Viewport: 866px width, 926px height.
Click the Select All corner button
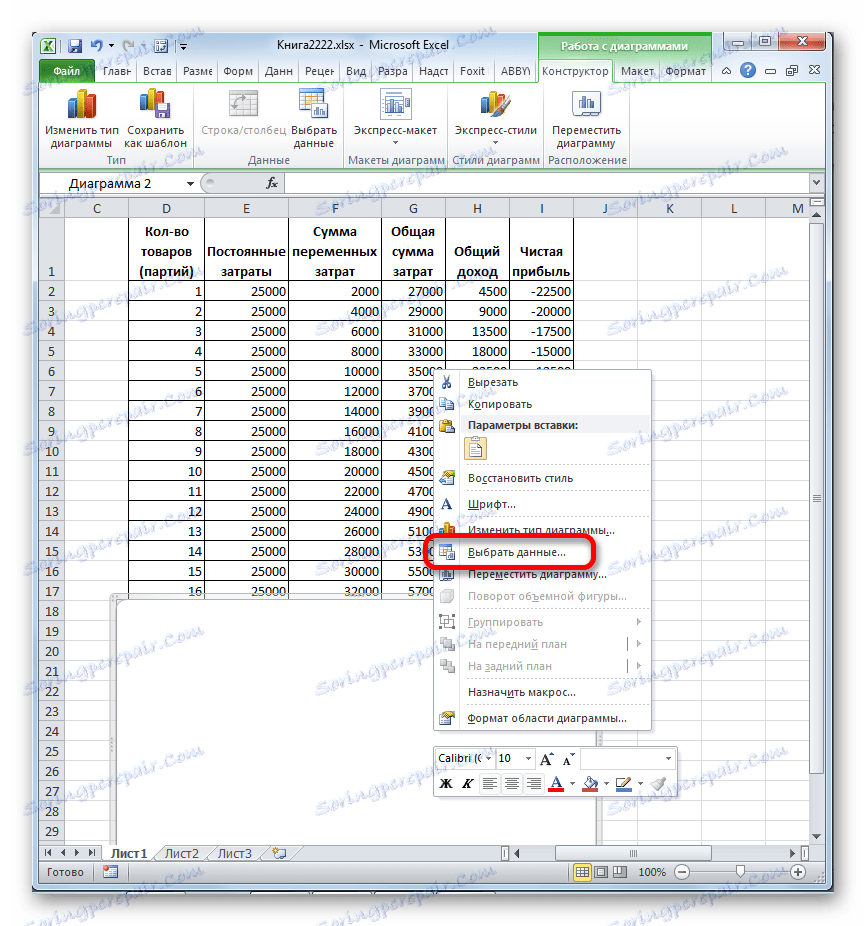(52, 208)
